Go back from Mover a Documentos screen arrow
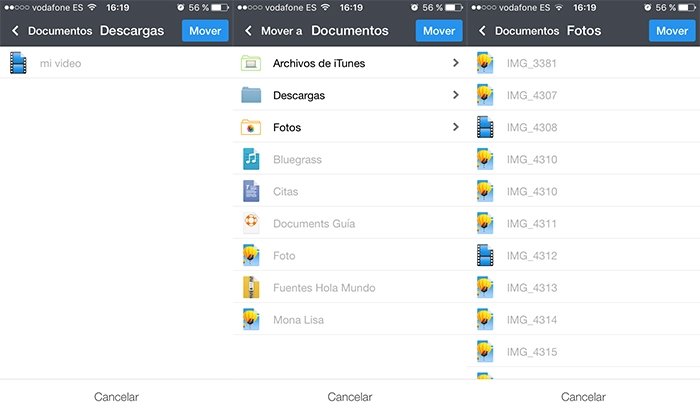The image size is (700, 414). 249,30
